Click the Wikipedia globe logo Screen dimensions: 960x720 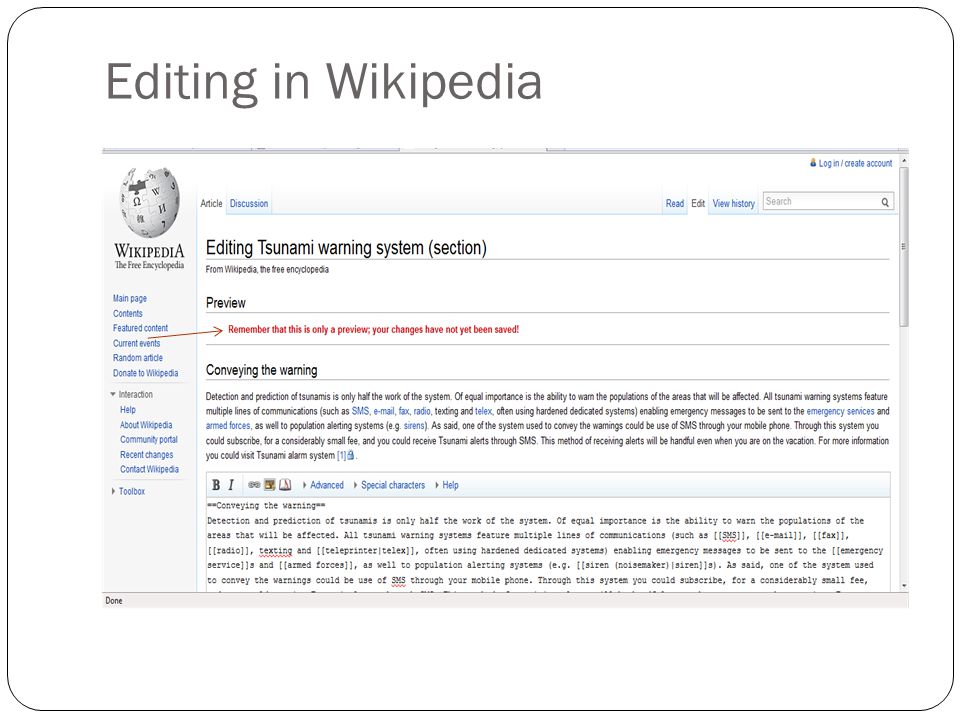[x=150, y=203]
